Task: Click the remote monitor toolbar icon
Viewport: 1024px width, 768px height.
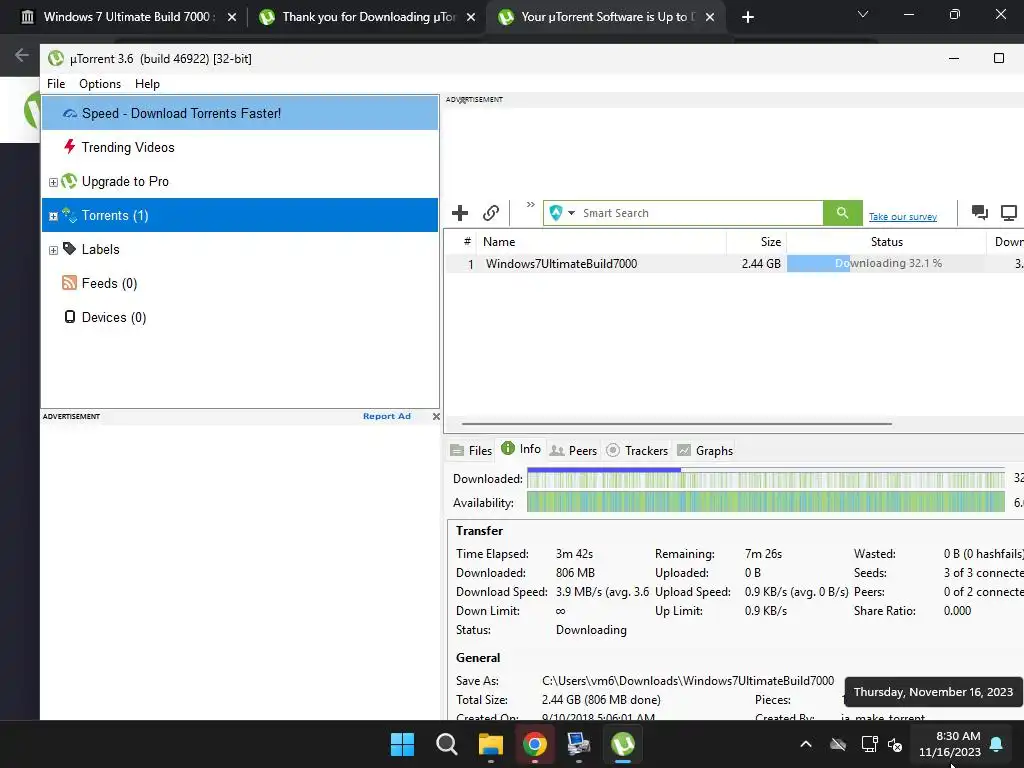Action: [1009, 212]
